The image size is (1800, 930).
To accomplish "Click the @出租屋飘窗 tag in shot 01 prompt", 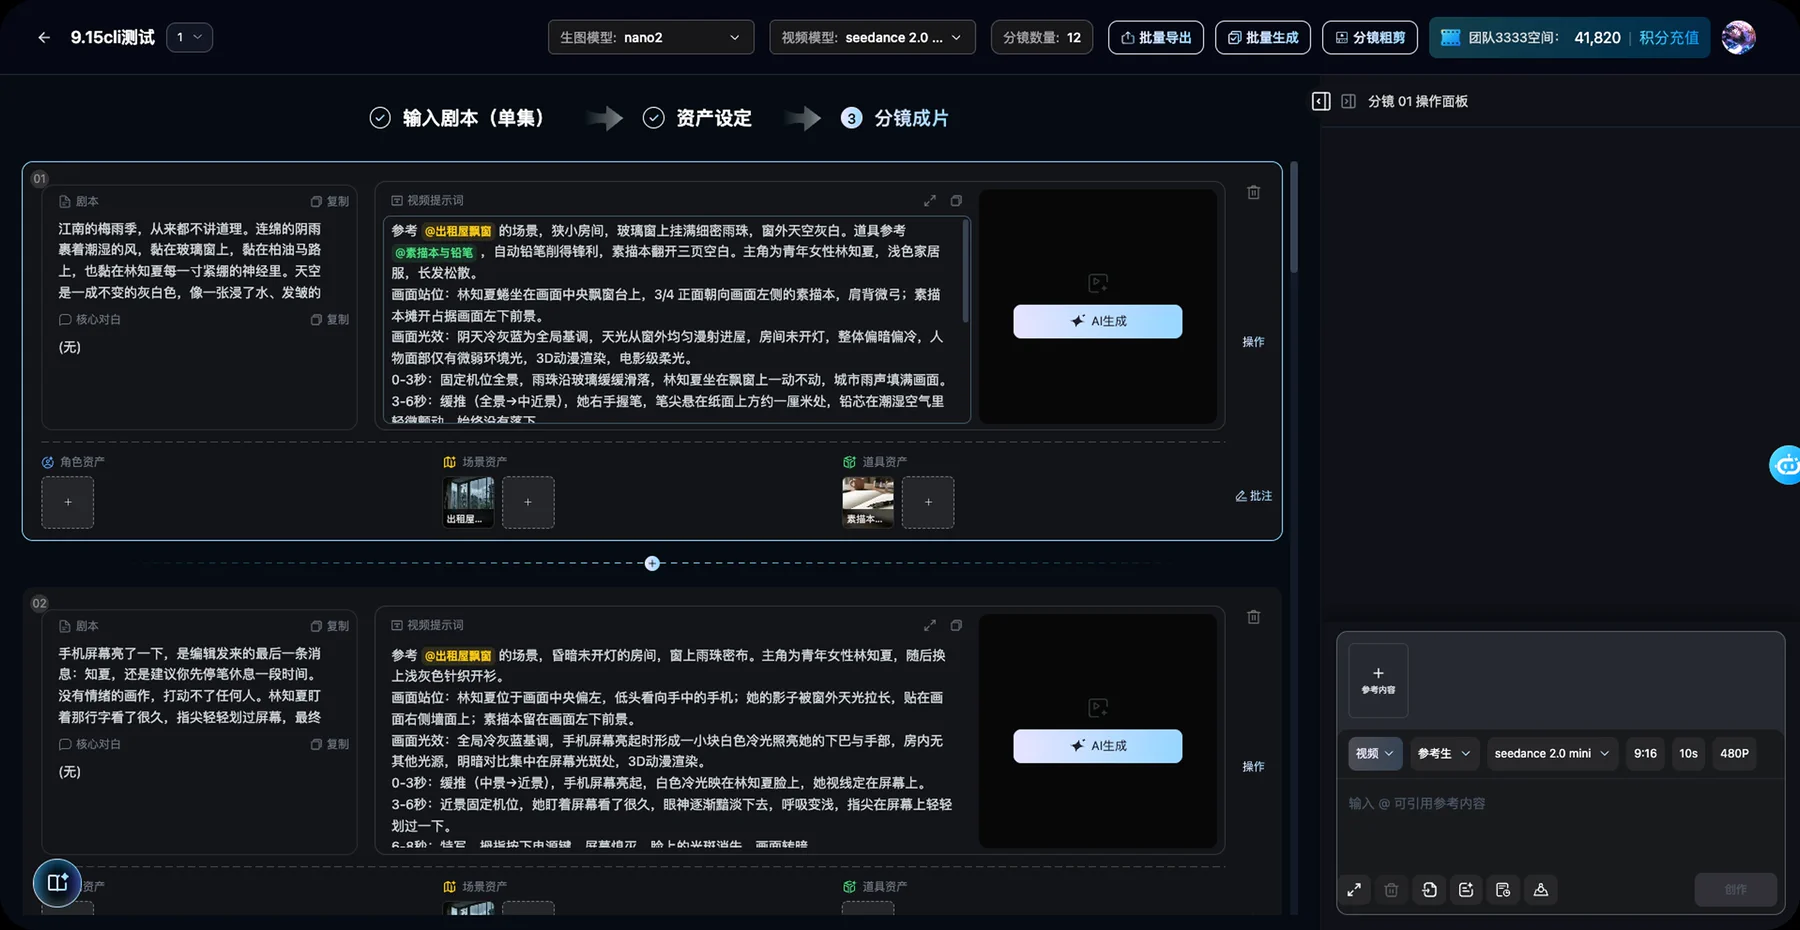I will [458, 231].
